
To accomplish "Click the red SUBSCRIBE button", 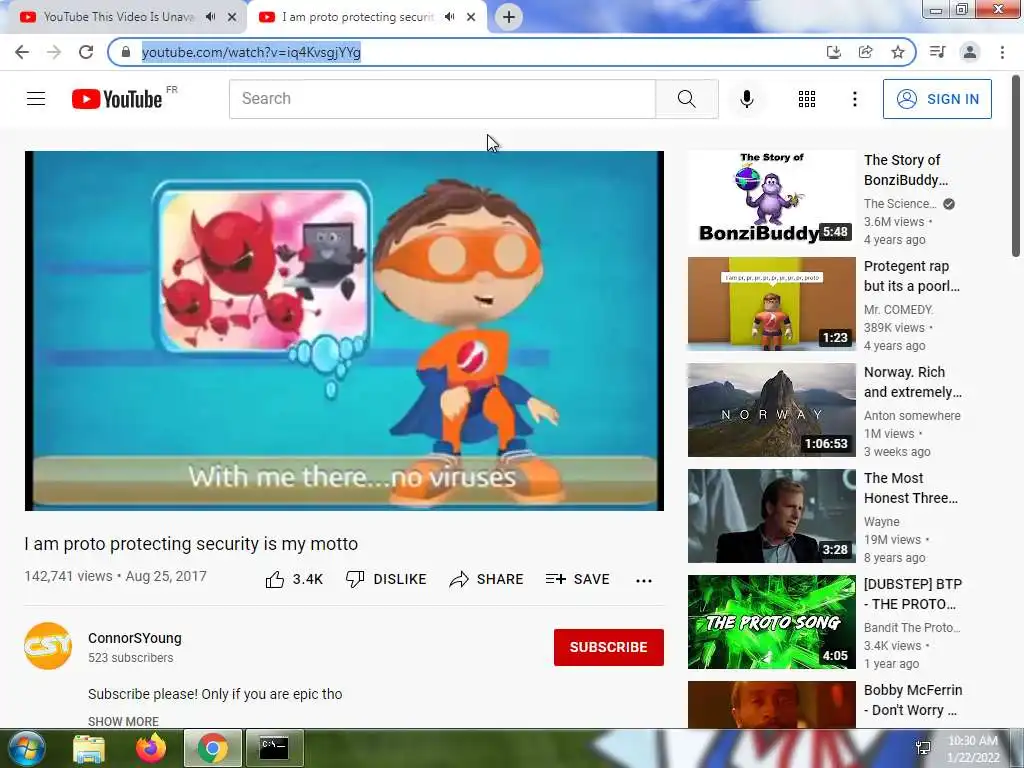I will 609,647.
